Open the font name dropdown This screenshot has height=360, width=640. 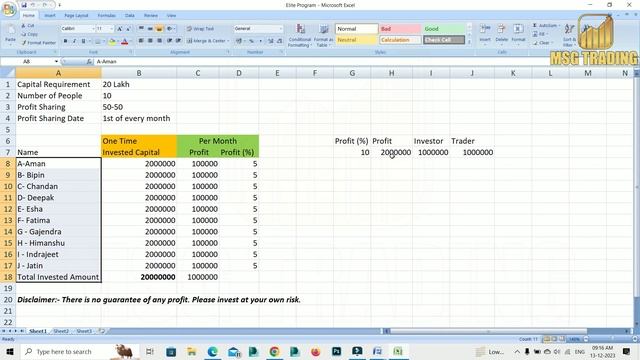[x=93, y=29]
